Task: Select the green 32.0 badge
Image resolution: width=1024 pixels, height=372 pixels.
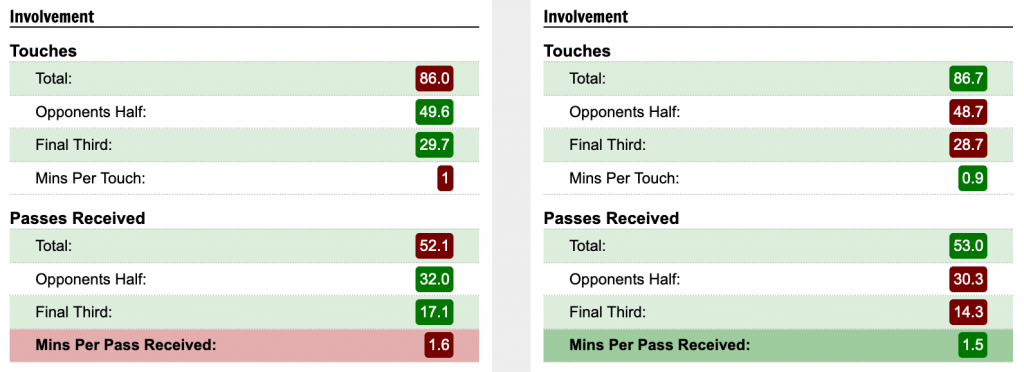Action: coord(434,279)
